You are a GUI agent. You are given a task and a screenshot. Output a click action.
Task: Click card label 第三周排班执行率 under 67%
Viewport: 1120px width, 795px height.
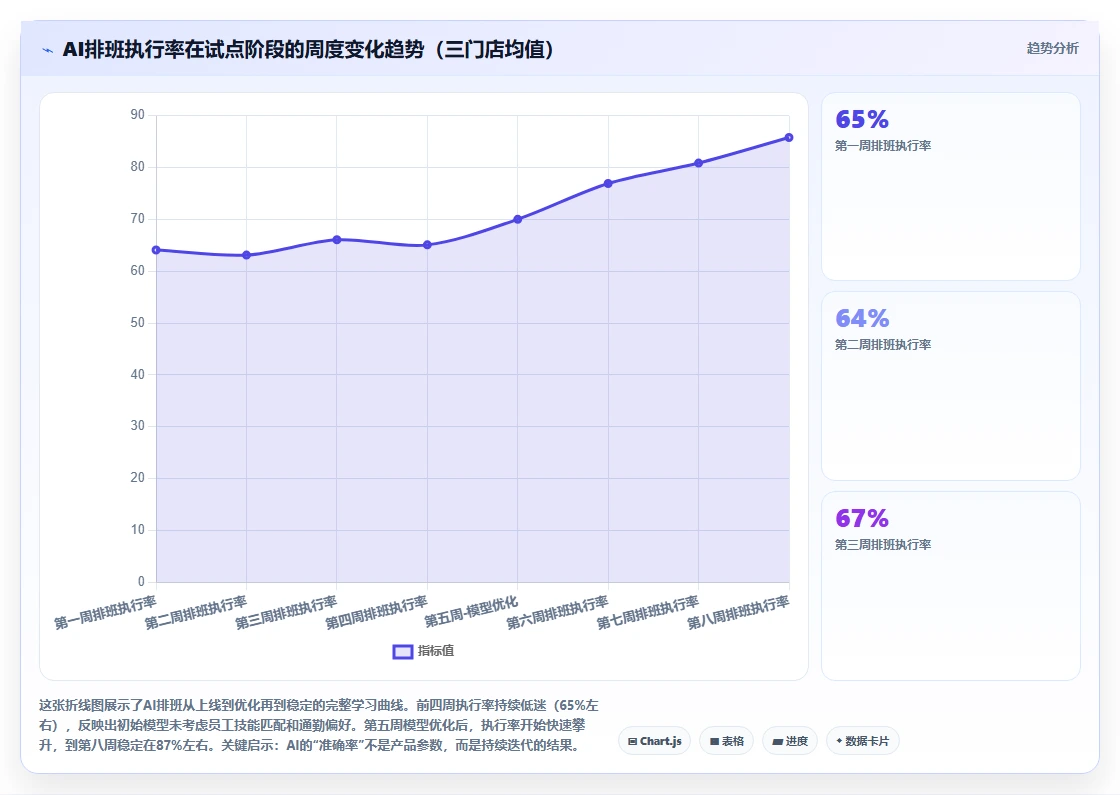pos(883,545)
